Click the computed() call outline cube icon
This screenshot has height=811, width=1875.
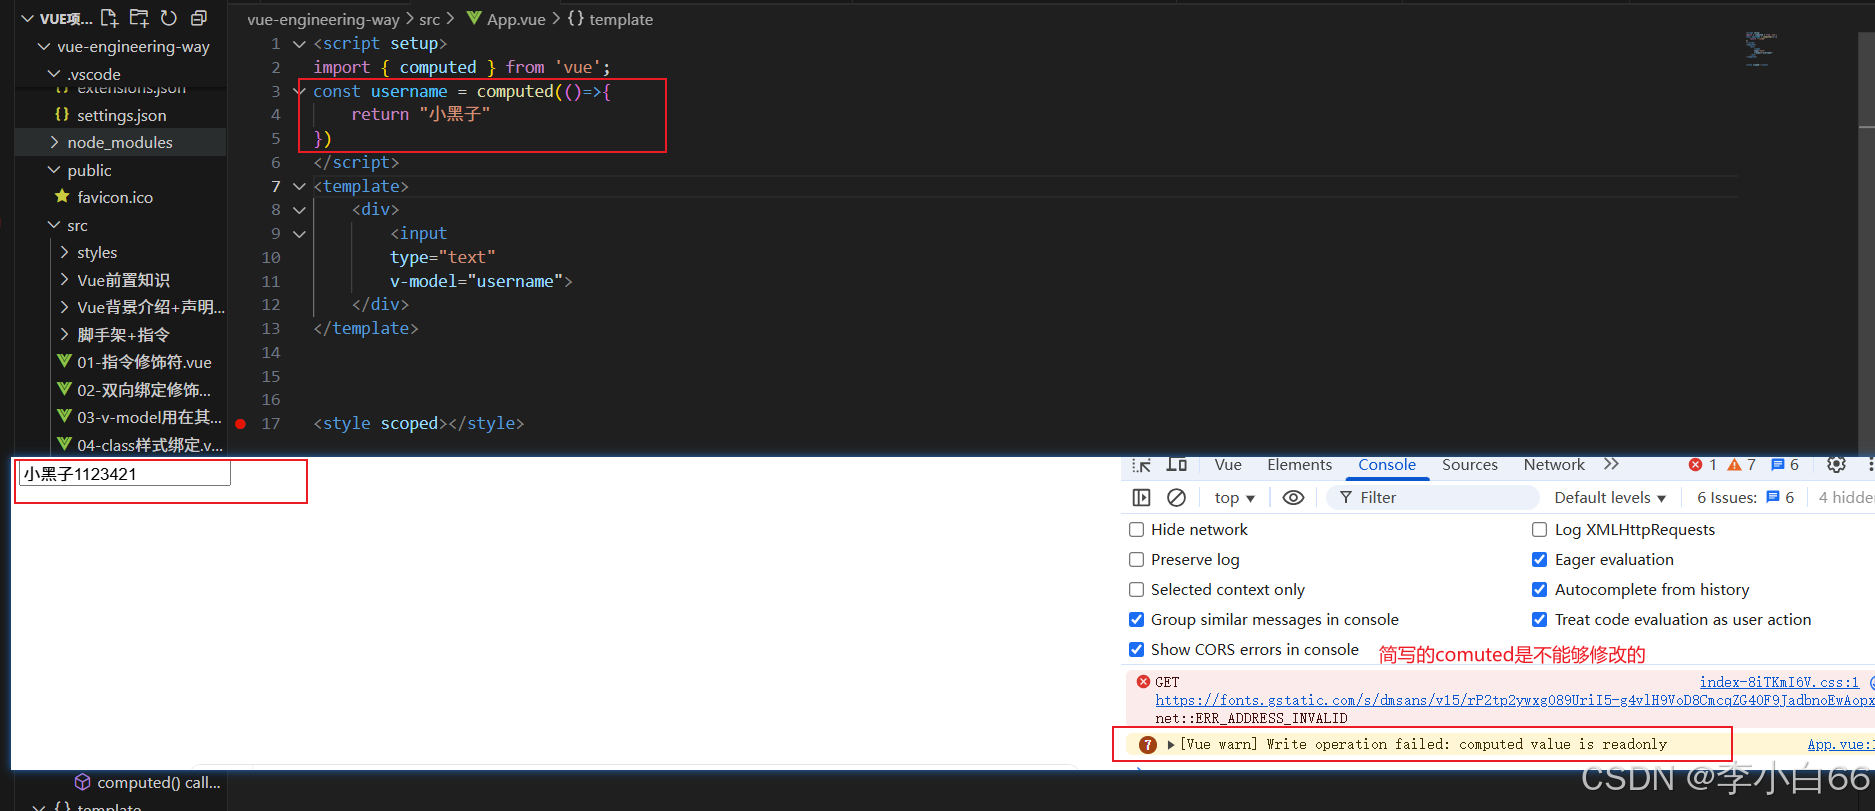83,782
